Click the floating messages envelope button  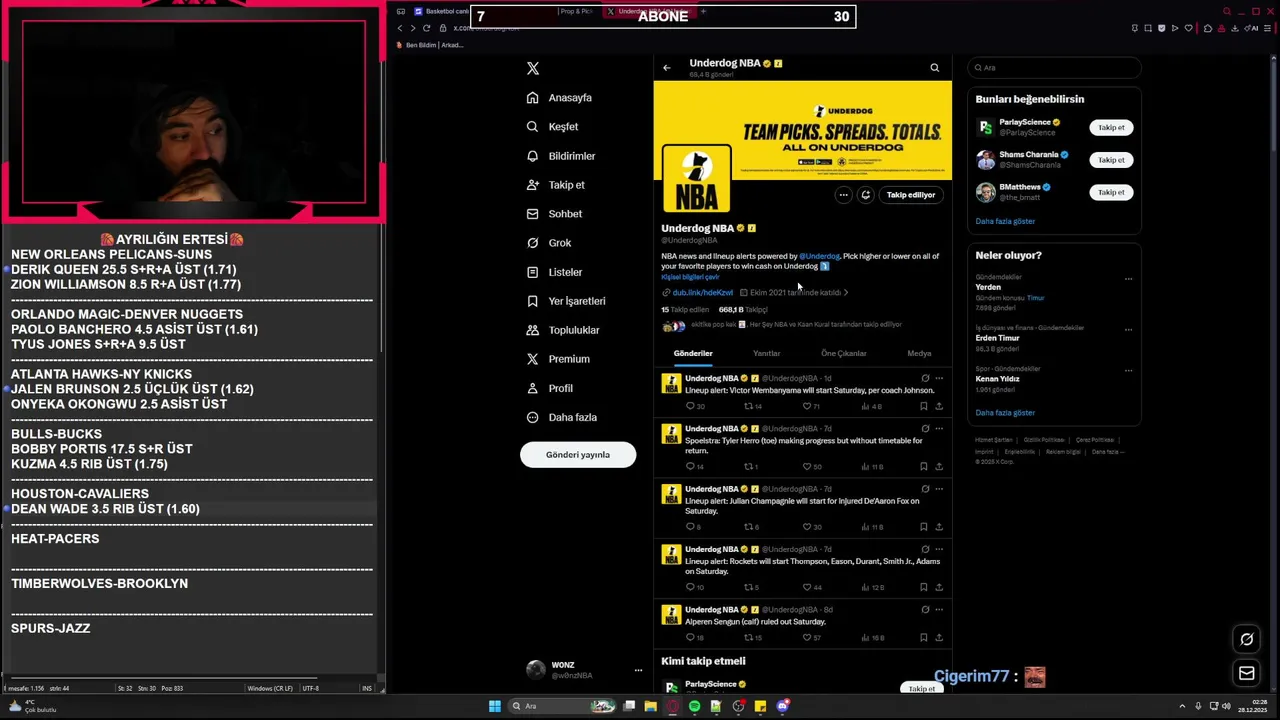(x=1247, y=673)
